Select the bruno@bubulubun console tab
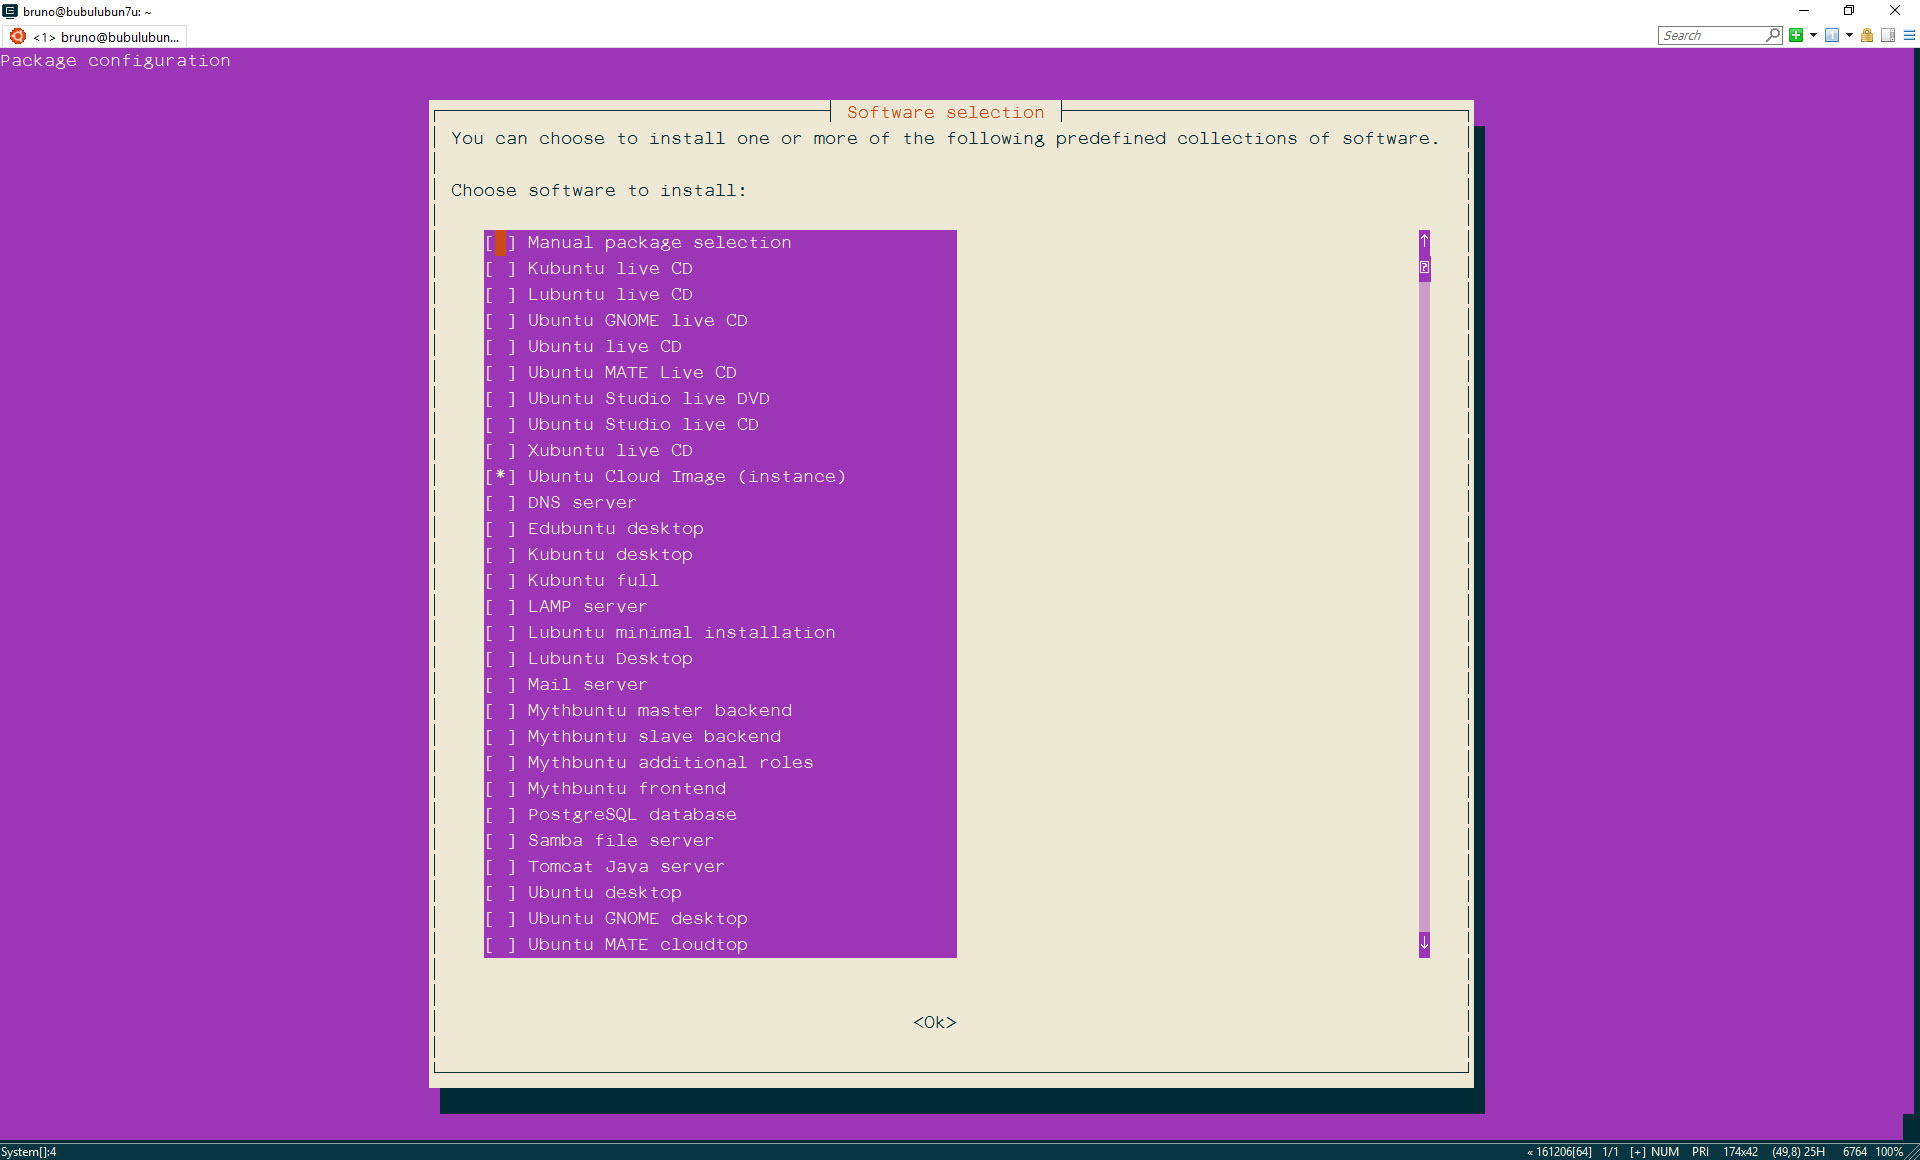 click(x=108, y=37)
